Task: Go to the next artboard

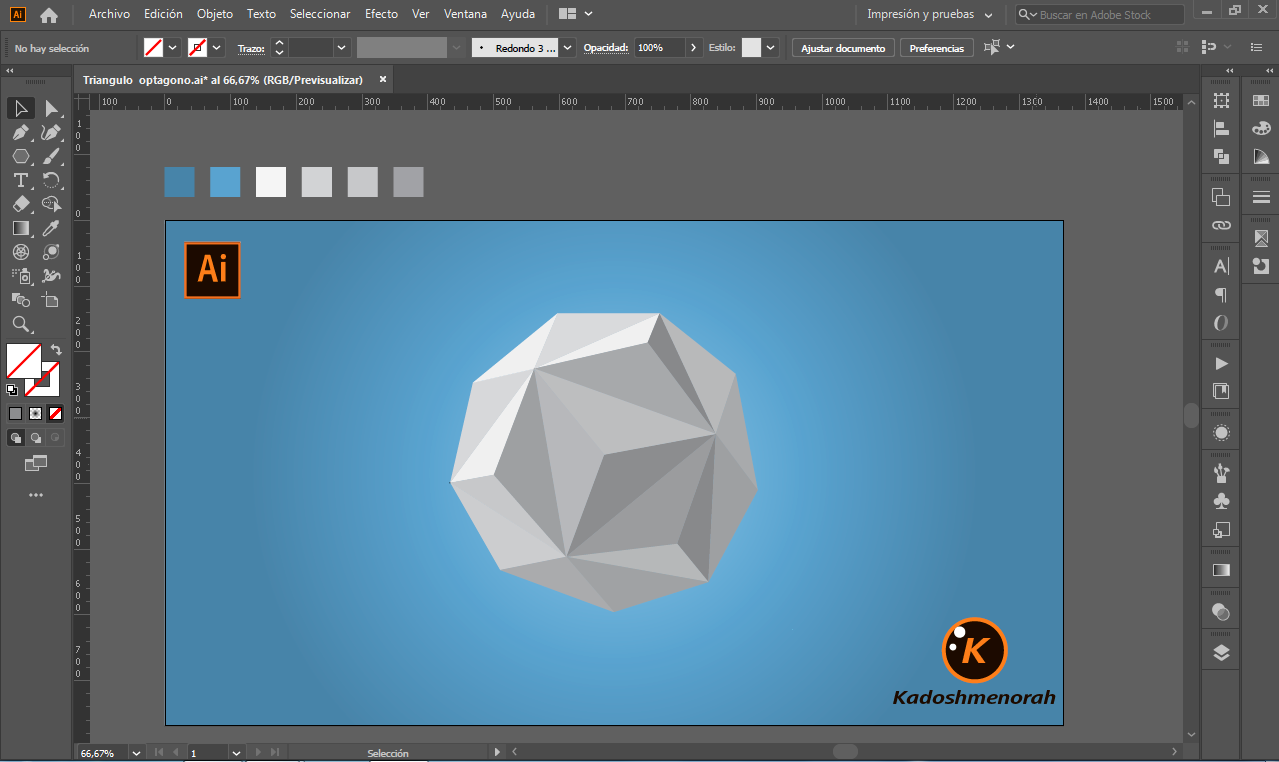Action: (x=258, y=752)
